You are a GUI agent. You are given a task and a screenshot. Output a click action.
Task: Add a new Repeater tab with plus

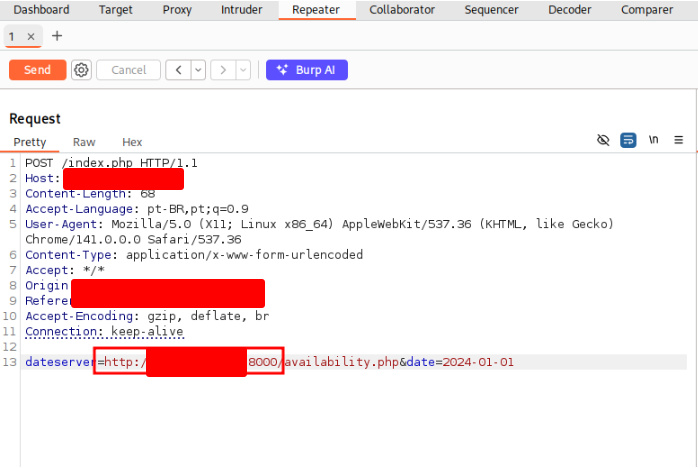(57, 36)
